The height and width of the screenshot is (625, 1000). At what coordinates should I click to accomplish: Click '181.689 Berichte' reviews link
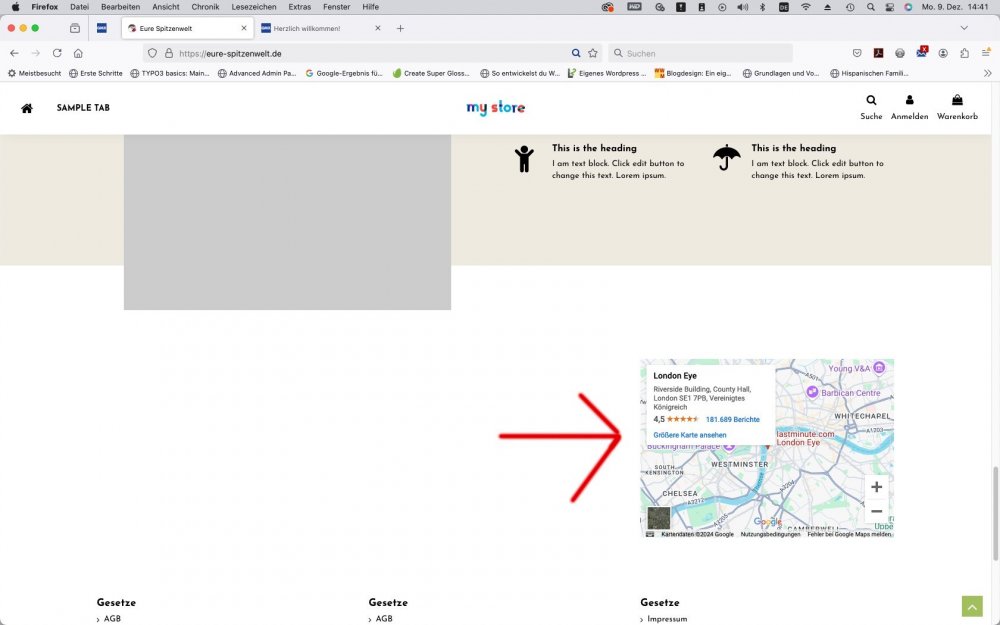[x=731, y=419]
